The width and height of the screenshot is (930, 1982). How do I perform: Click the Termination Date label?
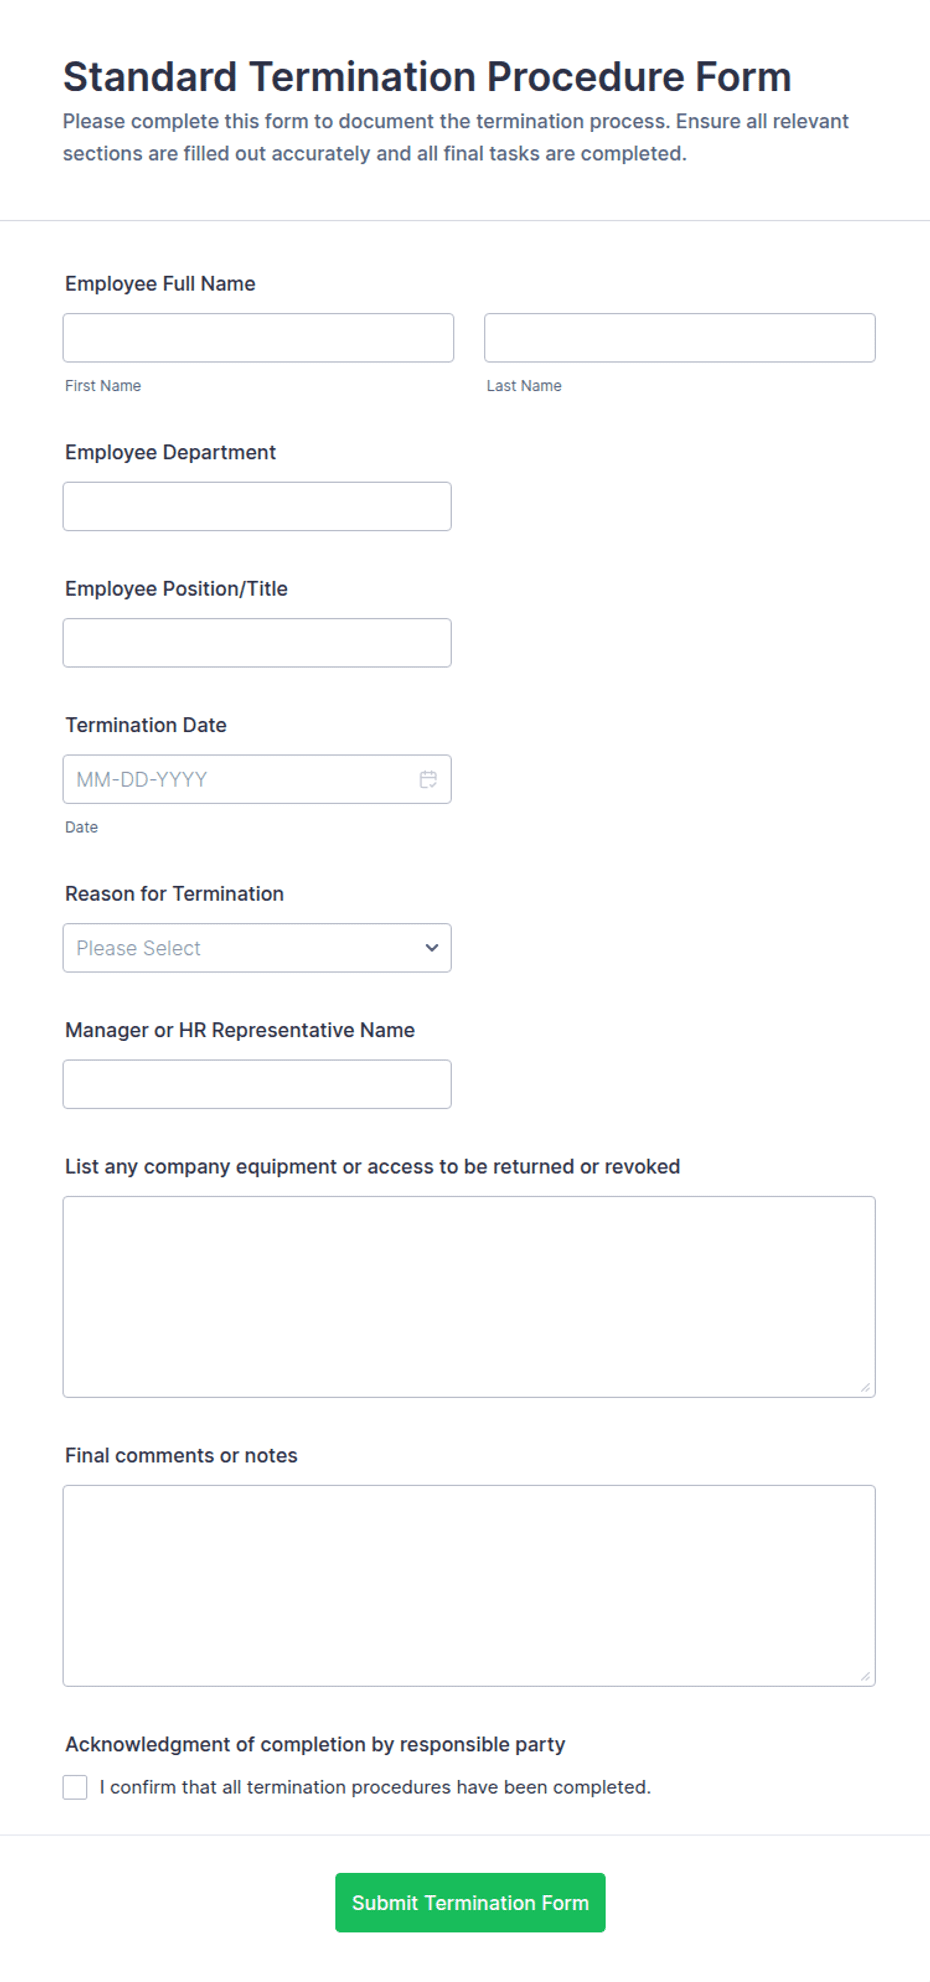coord(146,725)
